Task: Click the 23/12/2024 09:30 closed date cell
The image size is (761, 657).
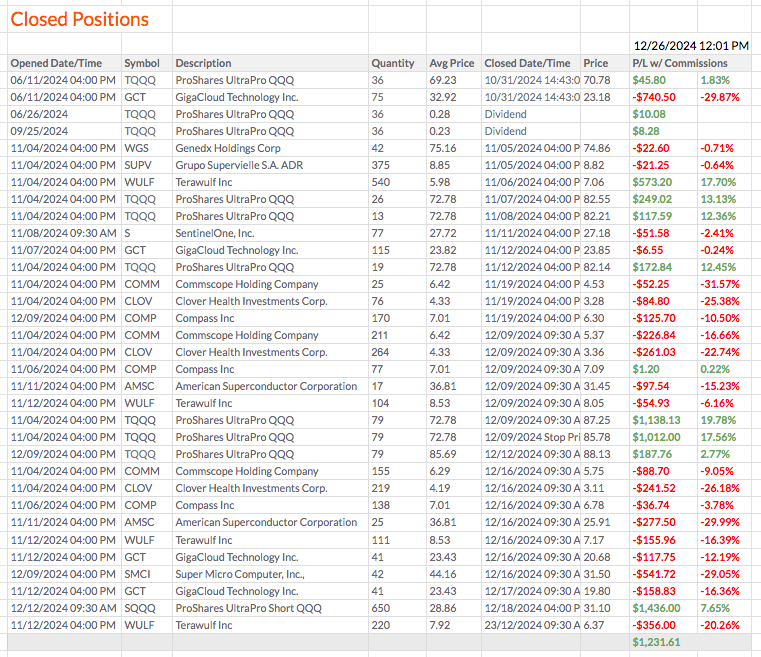Action: [532, 624]
